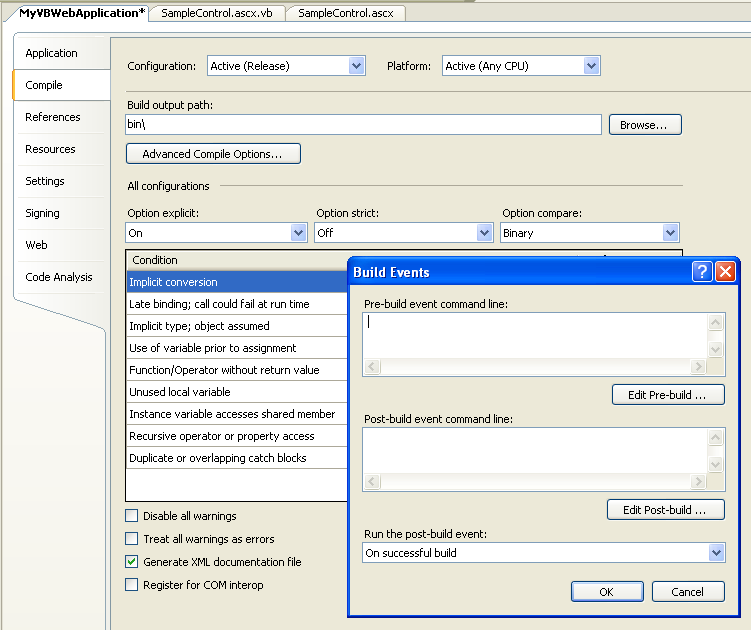Open Option compare dropdown
Image resolution: width=751 pixels, height=630 pixels.
(x=671, y=233)
